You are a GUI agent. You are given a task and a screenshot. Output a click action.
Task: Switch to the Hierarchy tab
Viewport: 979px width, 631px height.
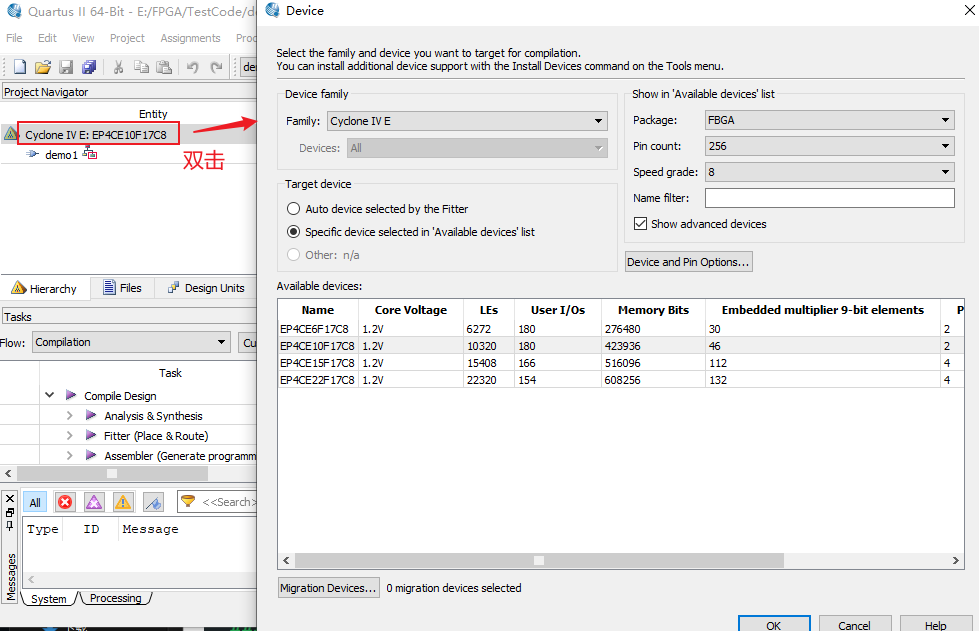click(44, 288)
